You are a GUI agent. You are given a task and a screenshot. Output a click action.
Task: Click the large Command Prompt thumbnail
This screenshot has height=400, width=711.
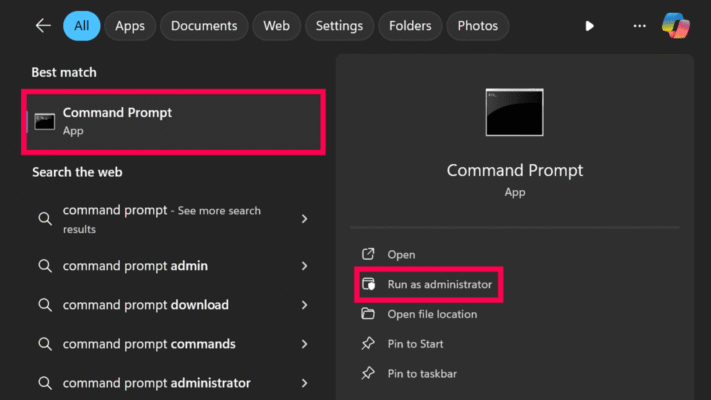(x=515, y=112)
